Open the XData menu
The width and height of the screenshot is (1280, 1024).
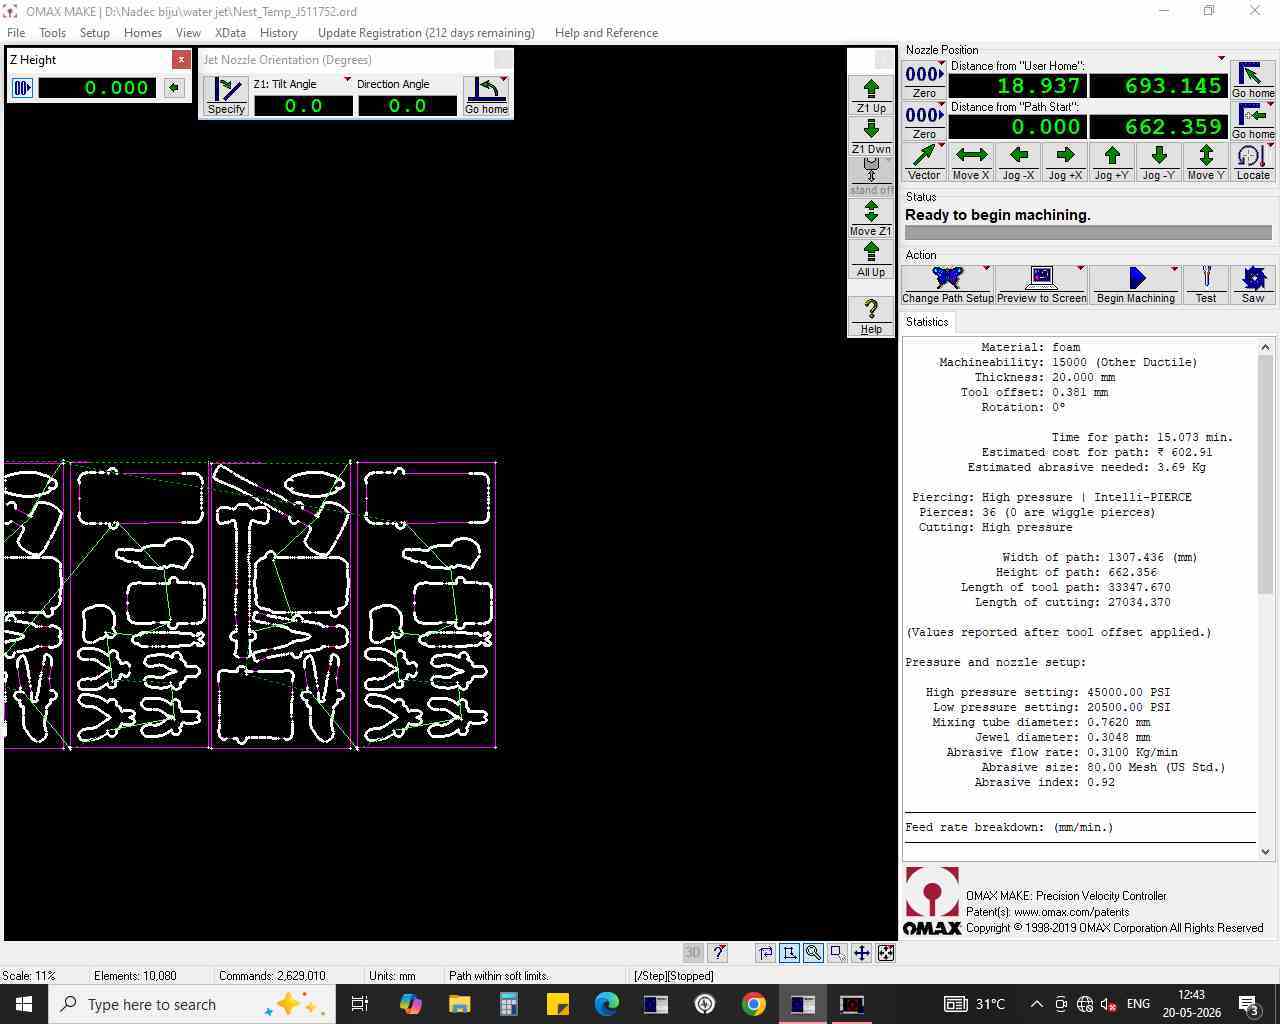230,33
